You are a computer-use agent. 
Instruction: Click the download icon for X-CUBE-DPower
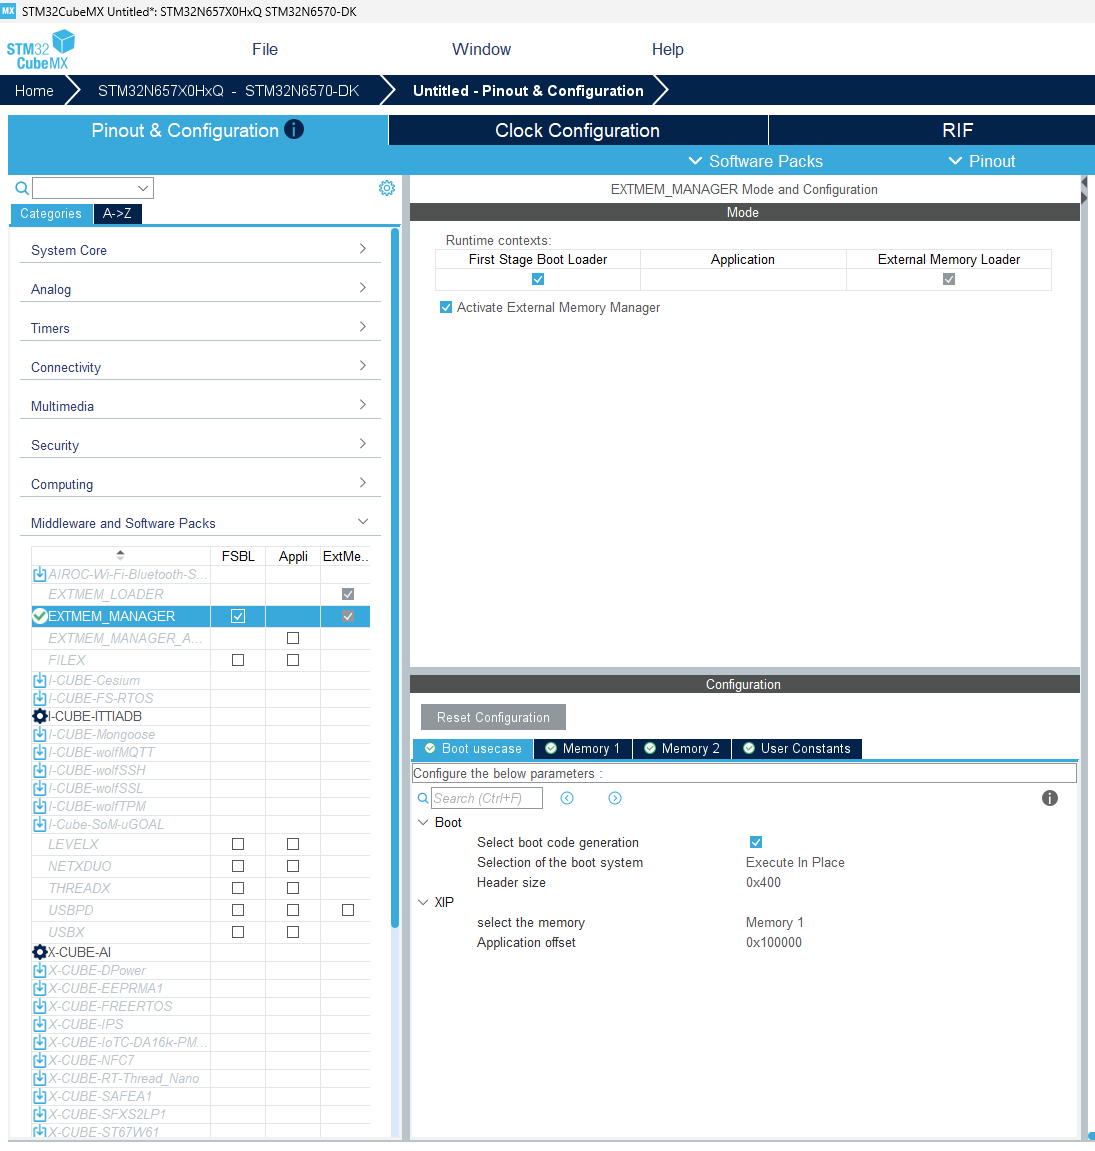(x=40, y=970)
